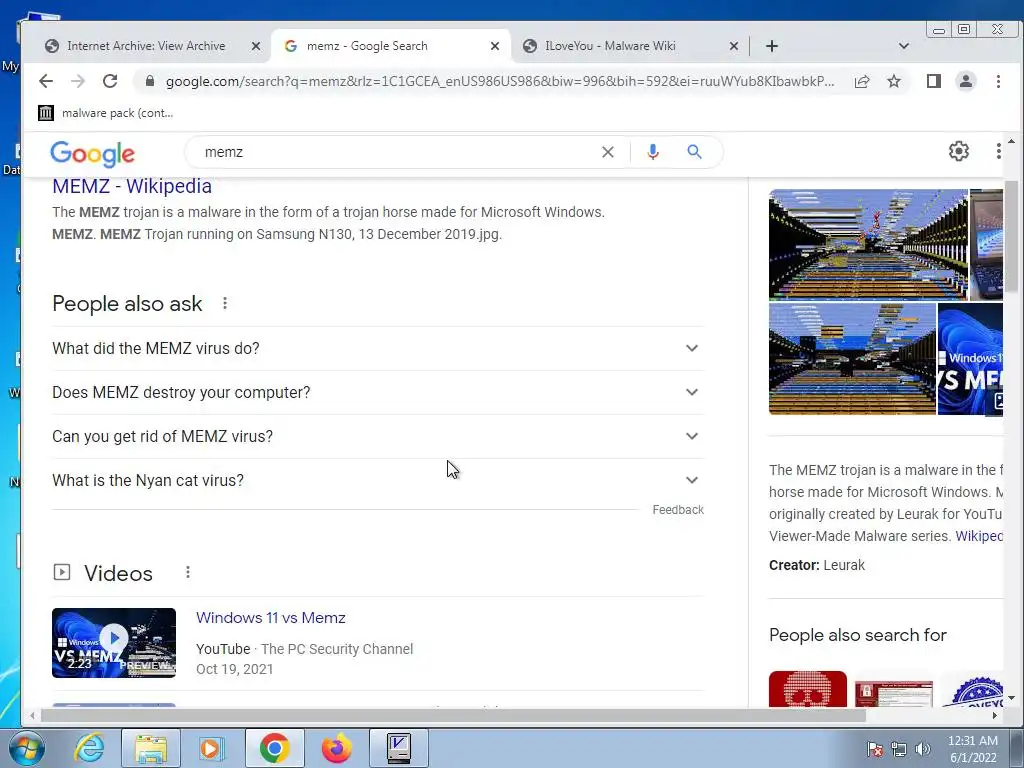Open the Chrome profile avatar

(x=966, y=81)
